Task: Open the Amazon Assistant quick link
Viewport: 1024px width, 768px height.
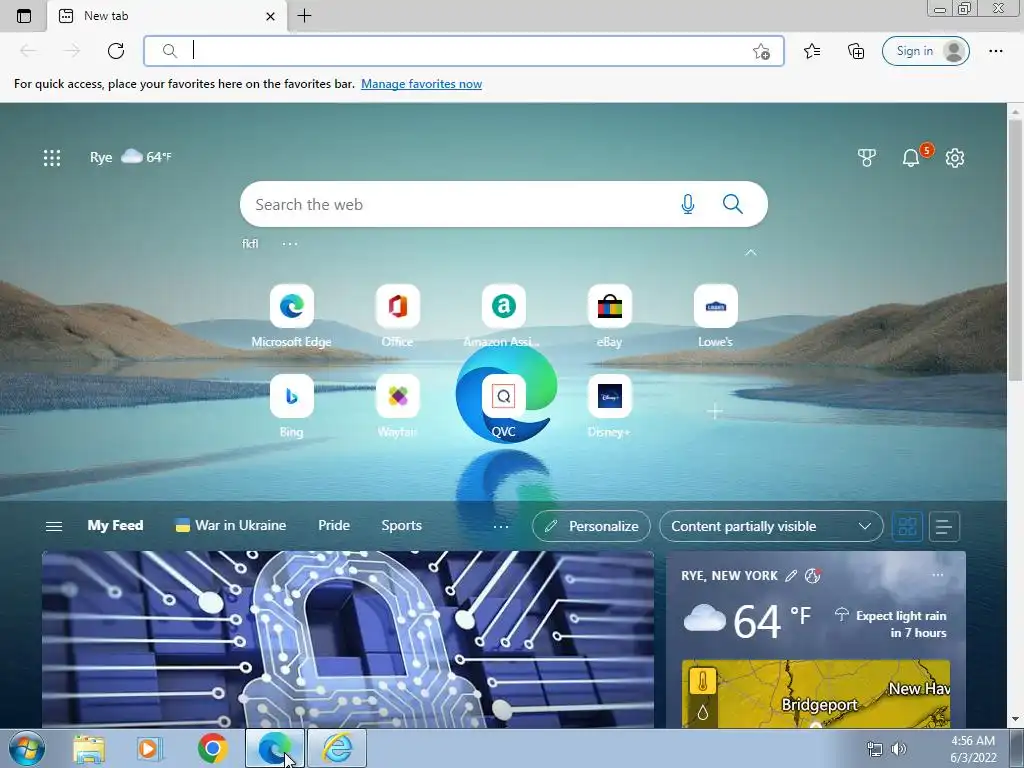Action: [x=503, y=316]
